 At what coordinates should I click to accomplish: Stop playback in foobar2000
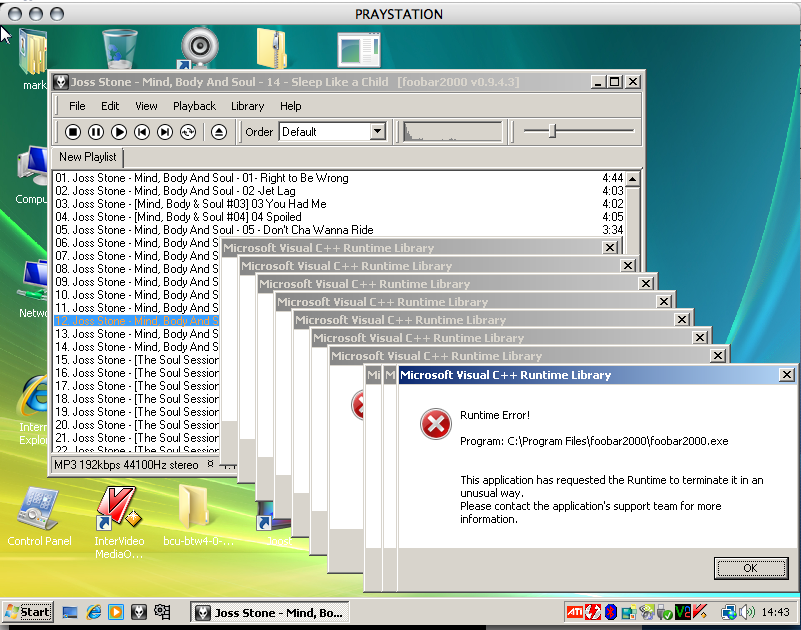click(73, 132)
